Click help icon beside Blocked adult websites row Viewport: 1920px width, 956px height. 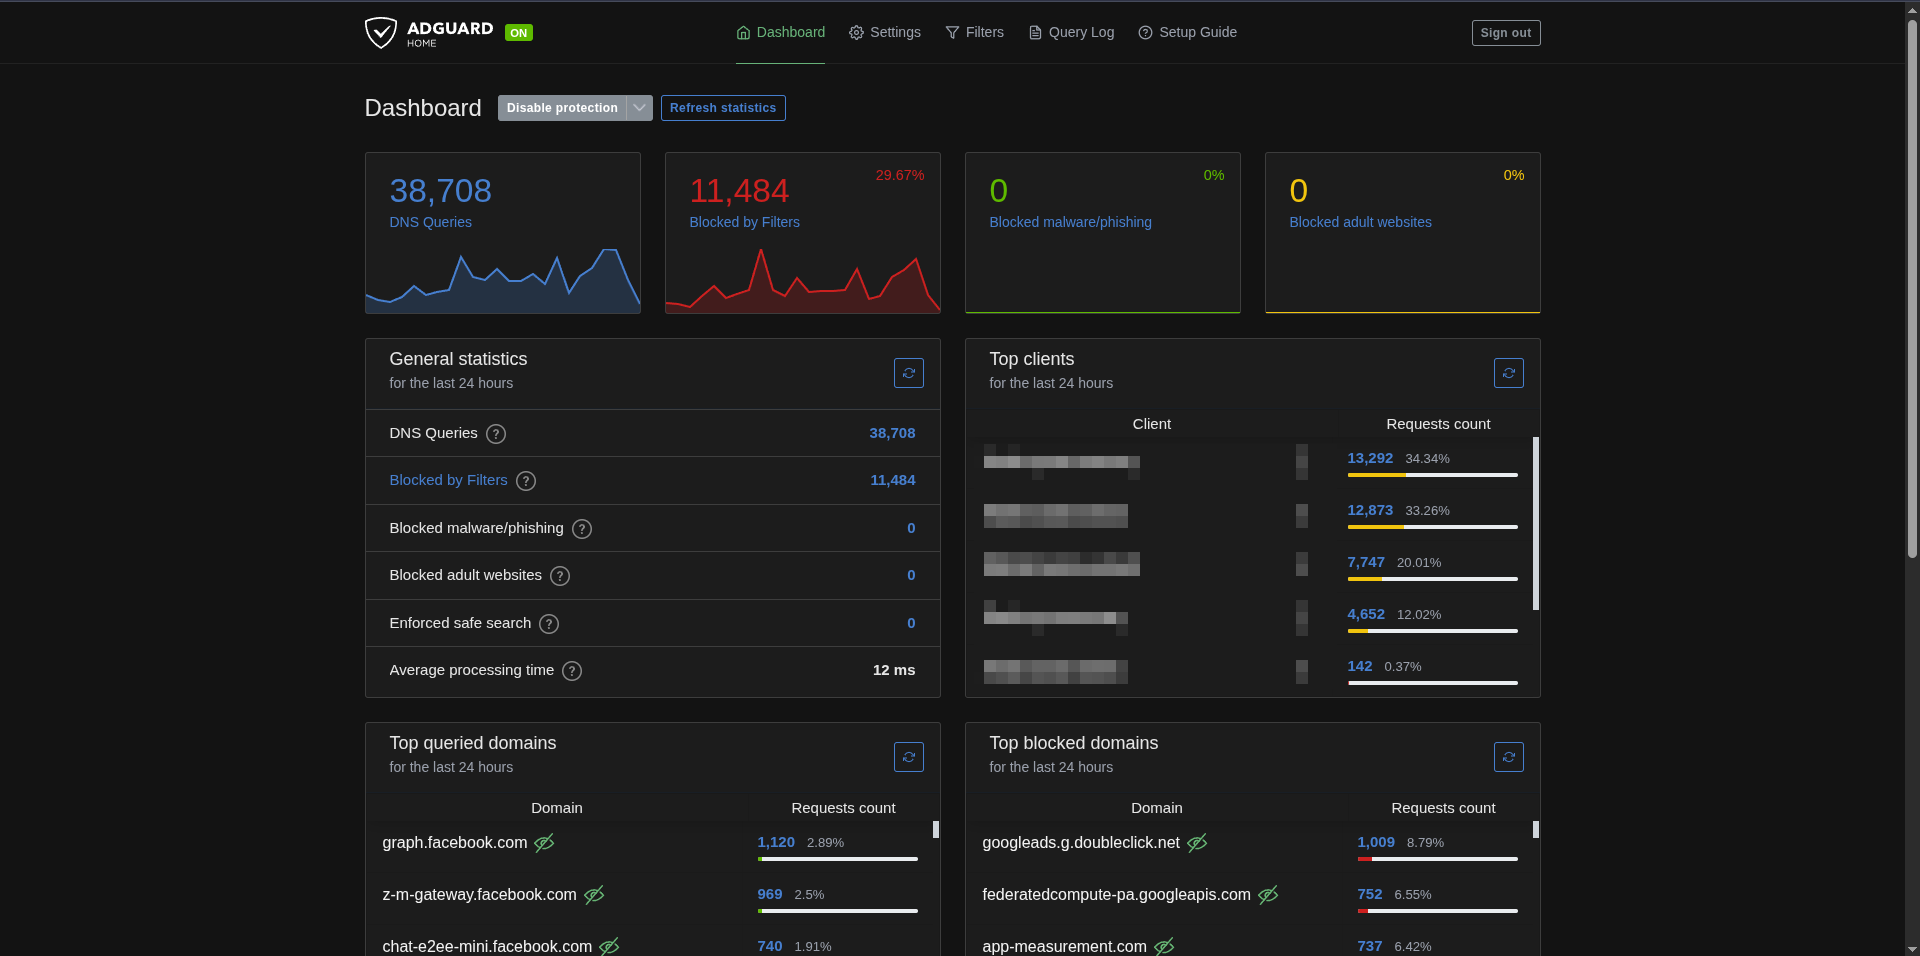point(560,576)
